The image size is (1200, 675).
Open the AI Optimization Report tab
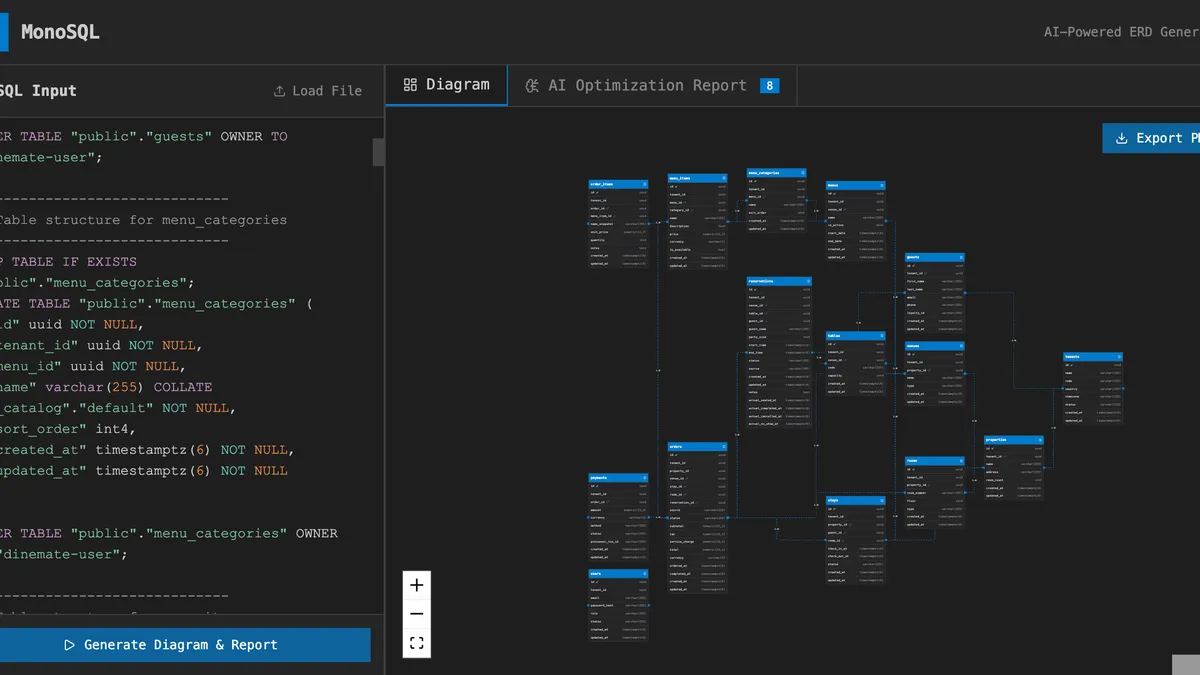[x=652, y=86]
